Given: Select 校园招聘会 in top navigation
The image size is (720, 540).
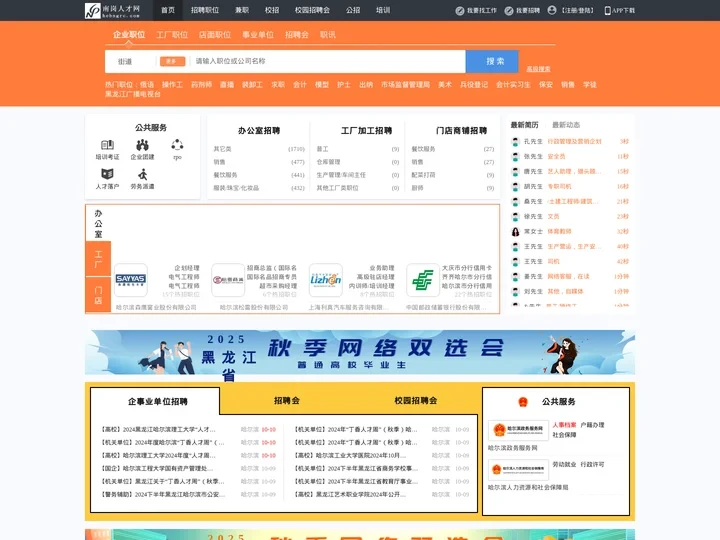Looking at the screenshot, I should tap(312, 10).
